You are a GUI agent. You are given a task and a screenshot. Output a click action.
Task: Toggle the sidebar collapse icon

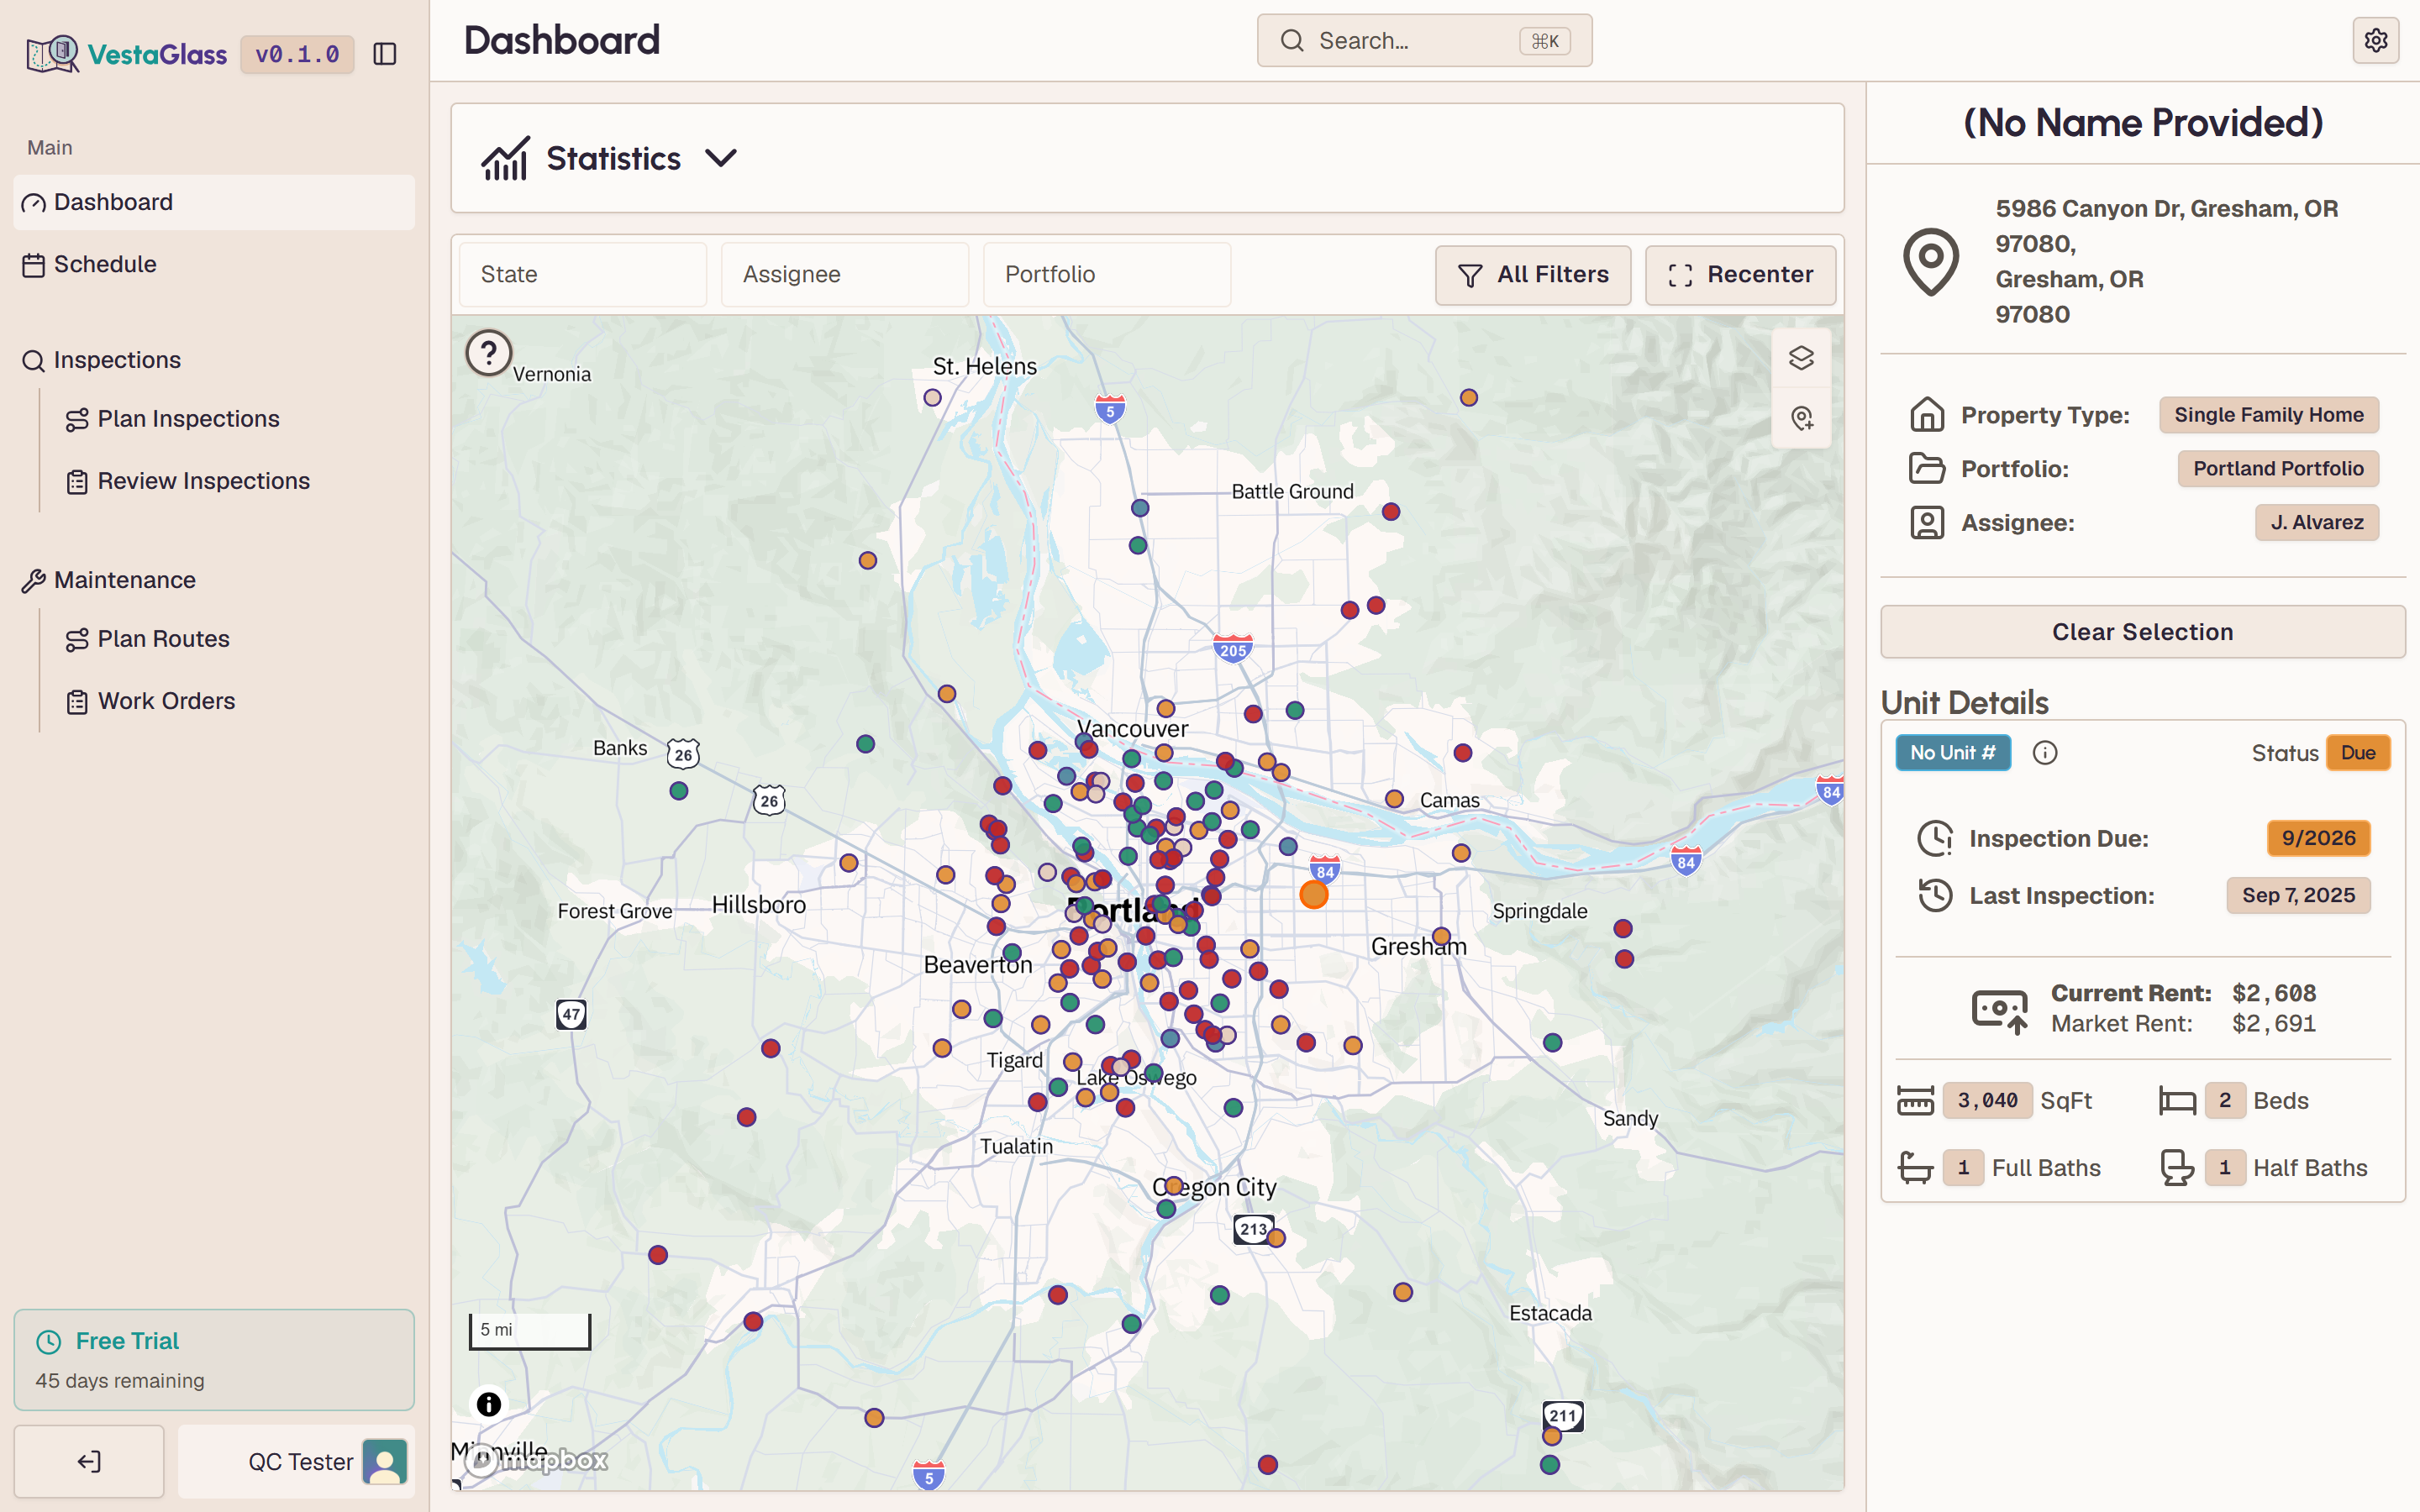click(385, 54)
